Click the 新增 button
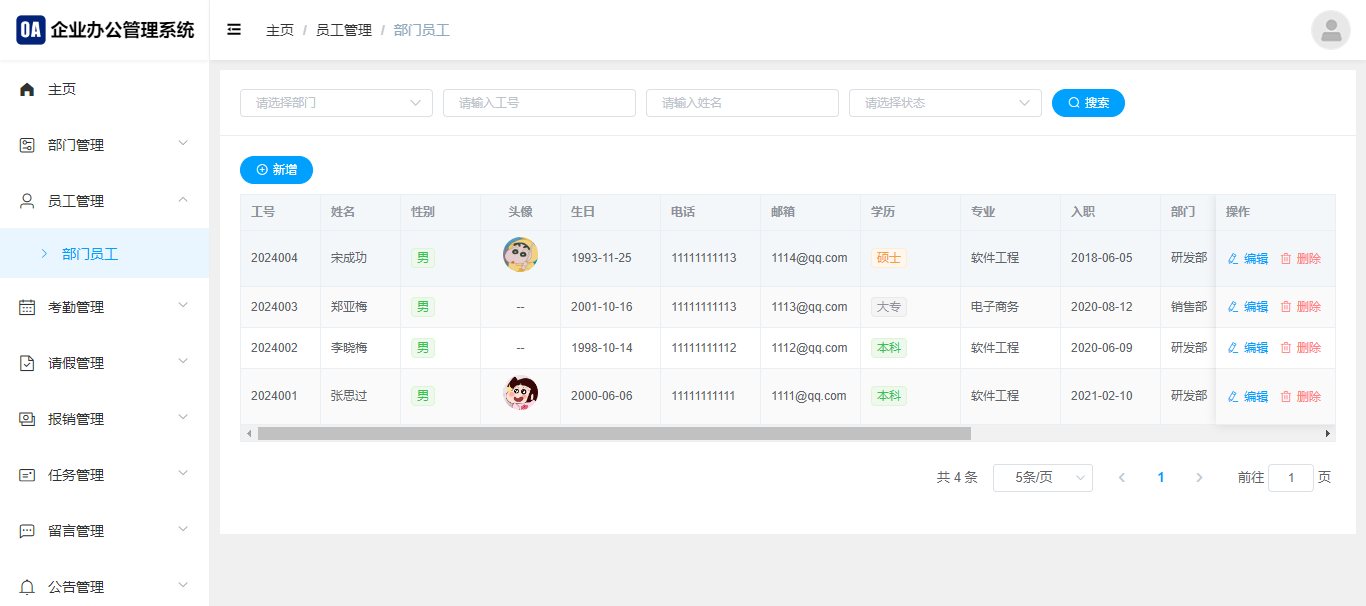The image size is (1366, 606). [276, 170]
